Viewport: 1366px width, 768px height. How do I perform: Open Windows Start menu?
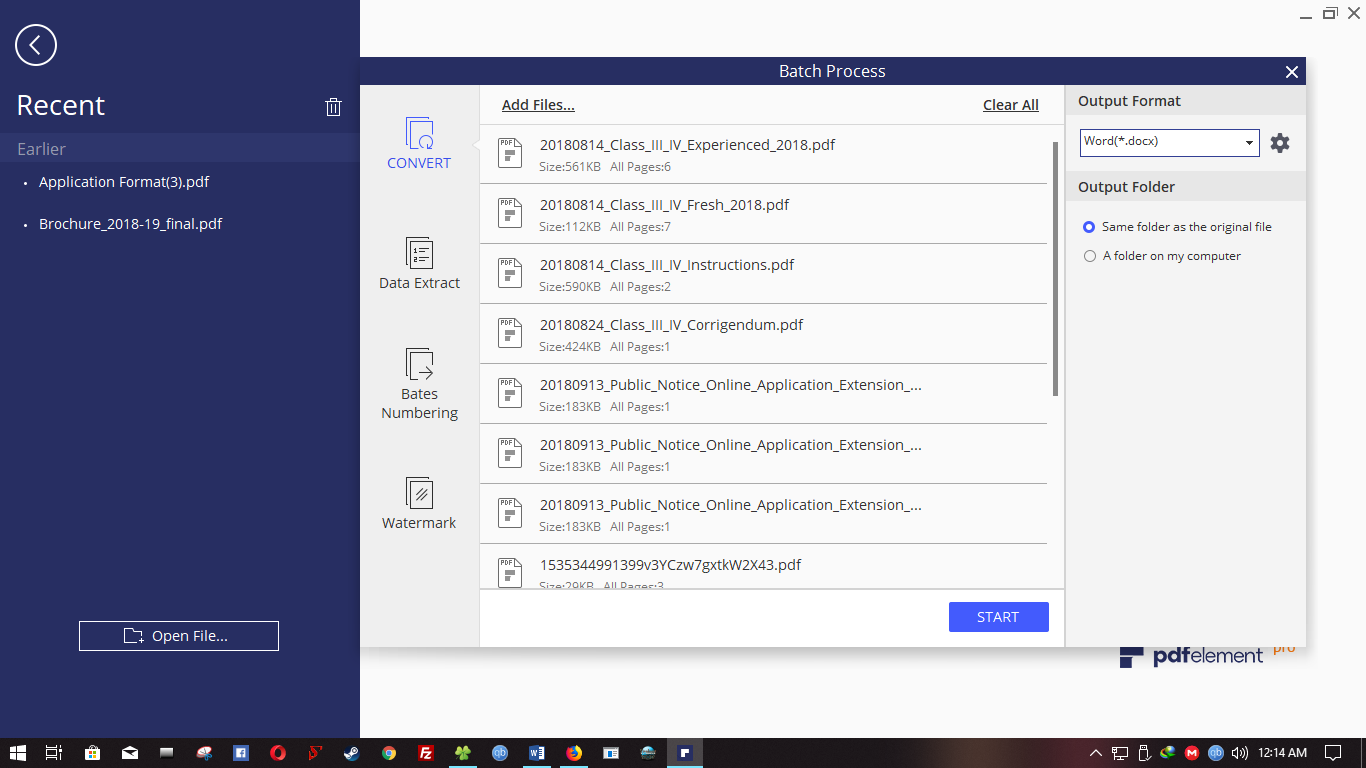[x=18, y=753]
